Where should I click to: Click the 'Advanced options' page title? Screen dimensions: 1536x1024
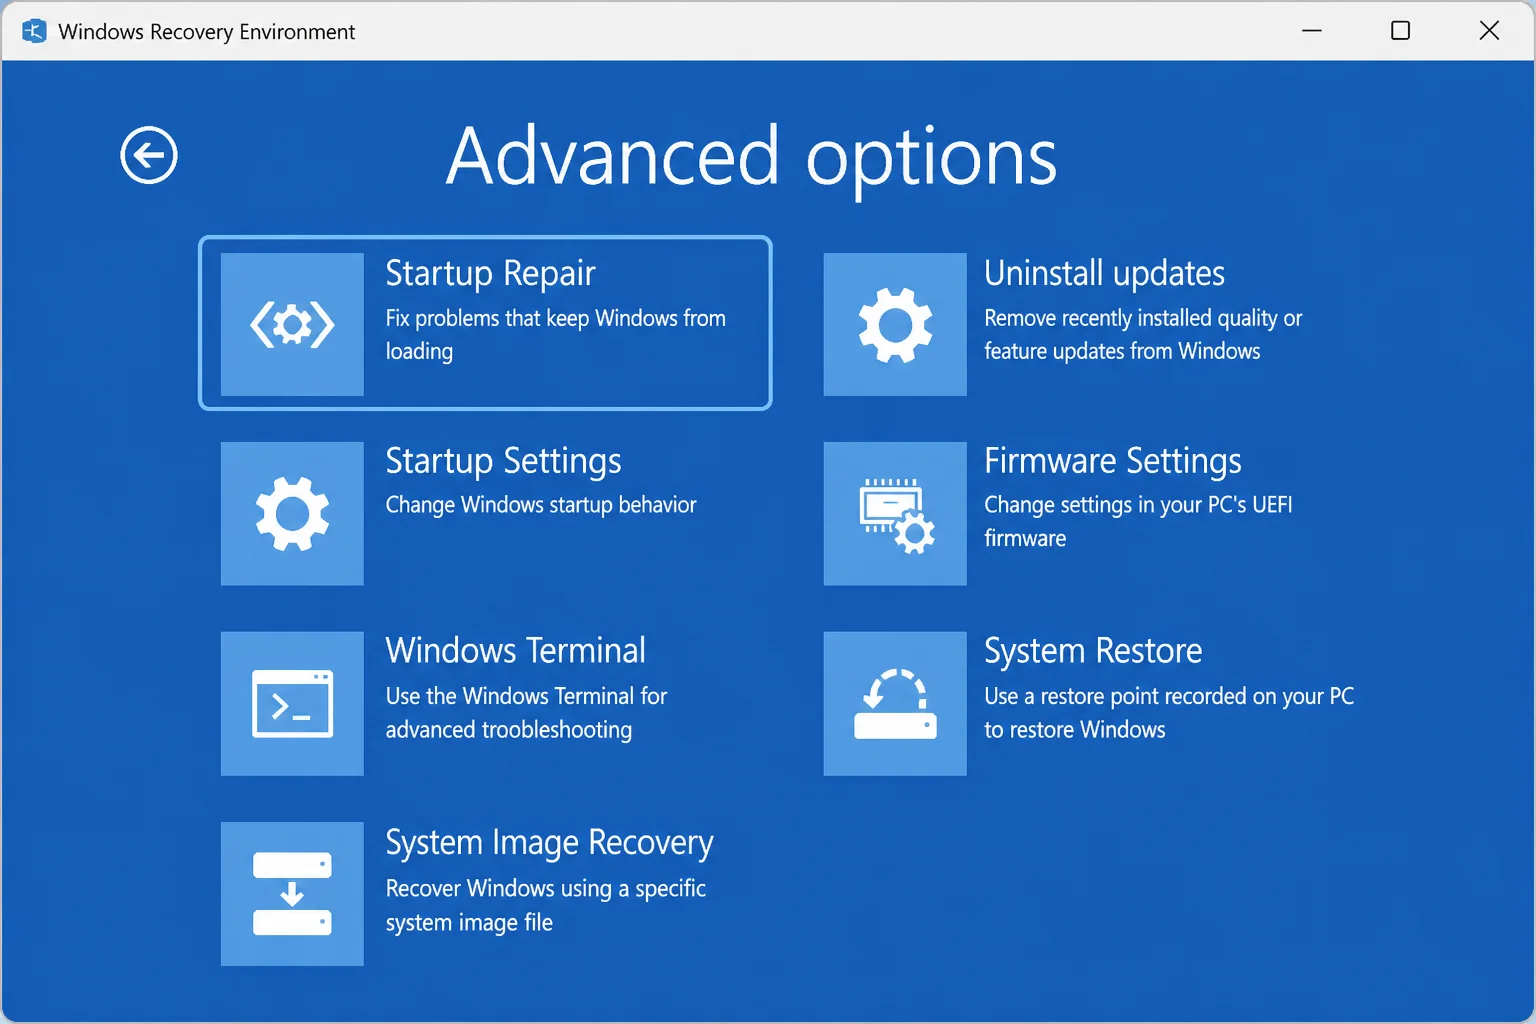751,158
